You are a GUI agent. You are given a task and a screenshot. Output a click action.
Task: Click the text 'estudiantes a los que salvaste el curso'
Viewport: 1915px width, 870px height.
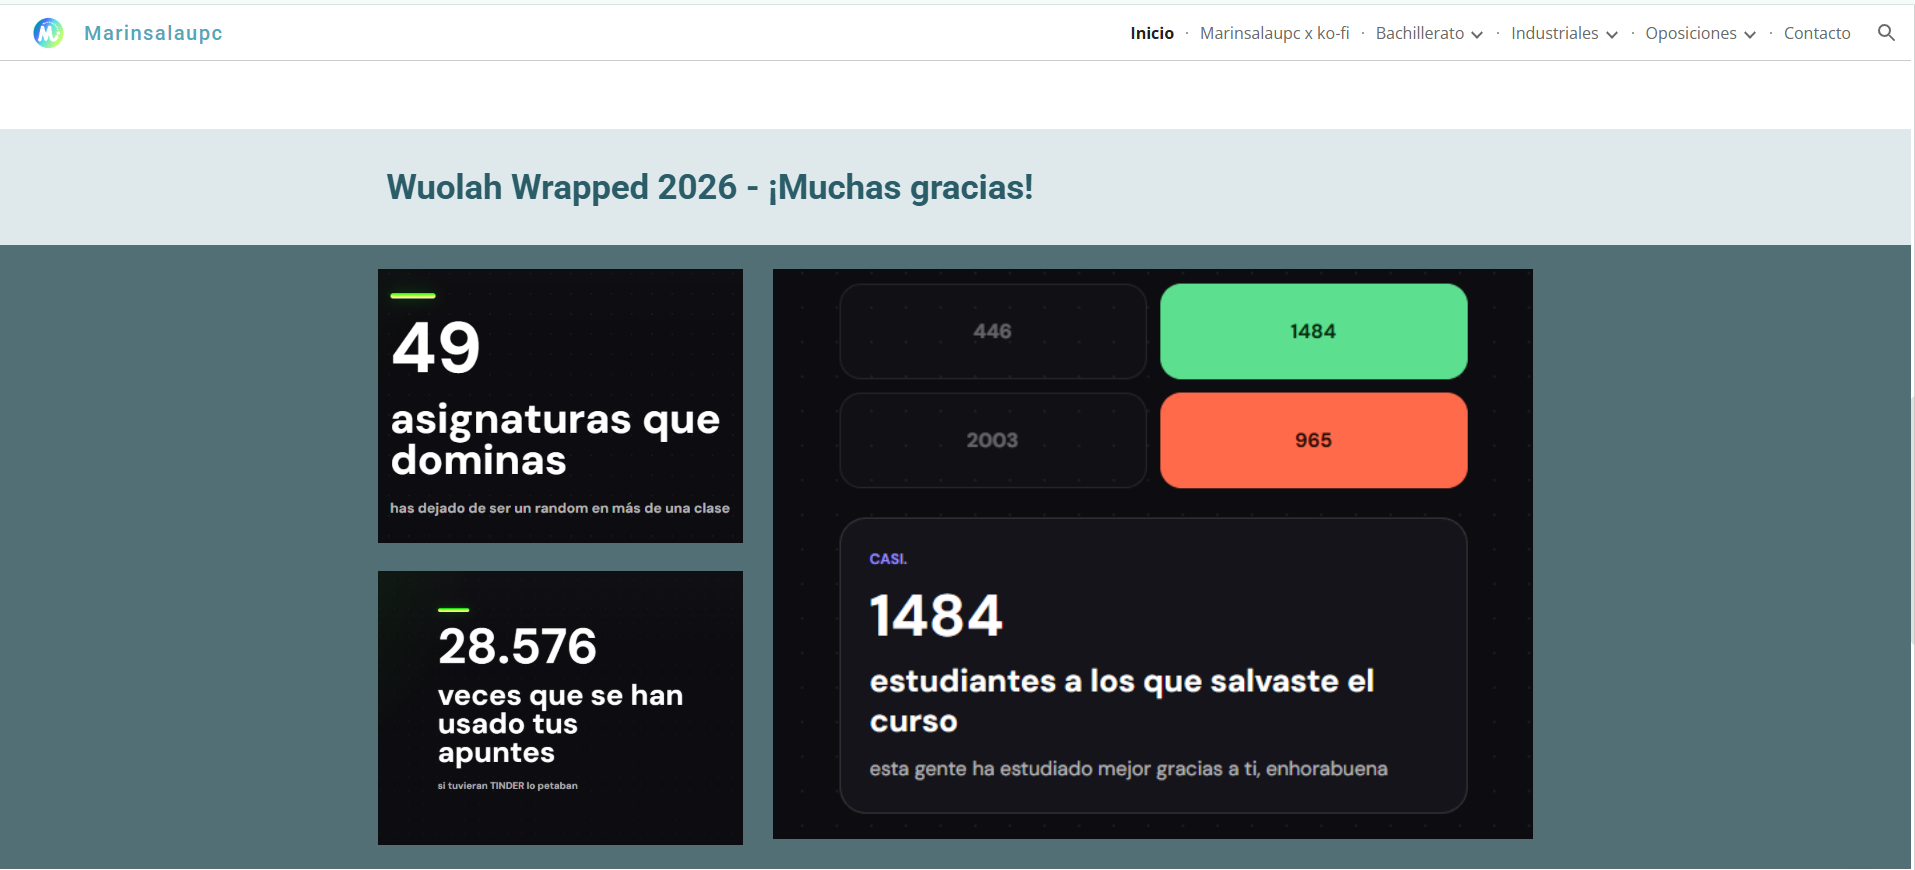pos(1121,701)
